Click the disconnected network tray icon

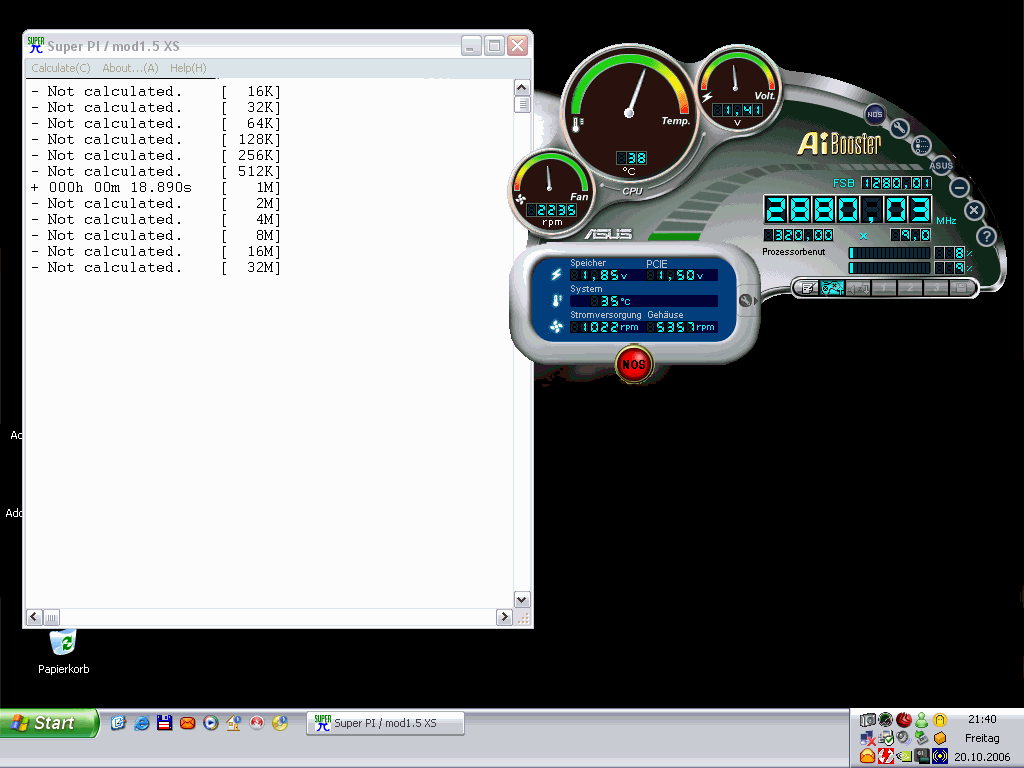point(867,738)
